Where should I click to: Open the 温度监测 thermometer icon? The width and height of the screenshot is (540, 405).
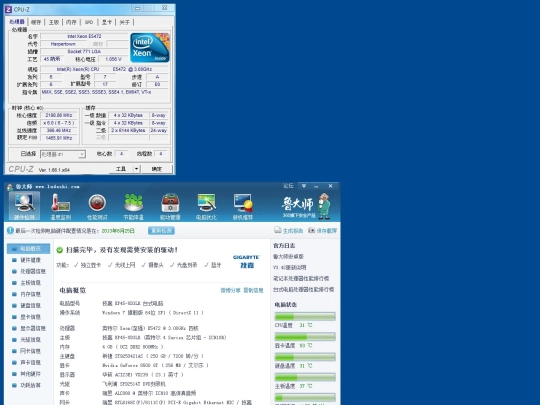(61, 202)
